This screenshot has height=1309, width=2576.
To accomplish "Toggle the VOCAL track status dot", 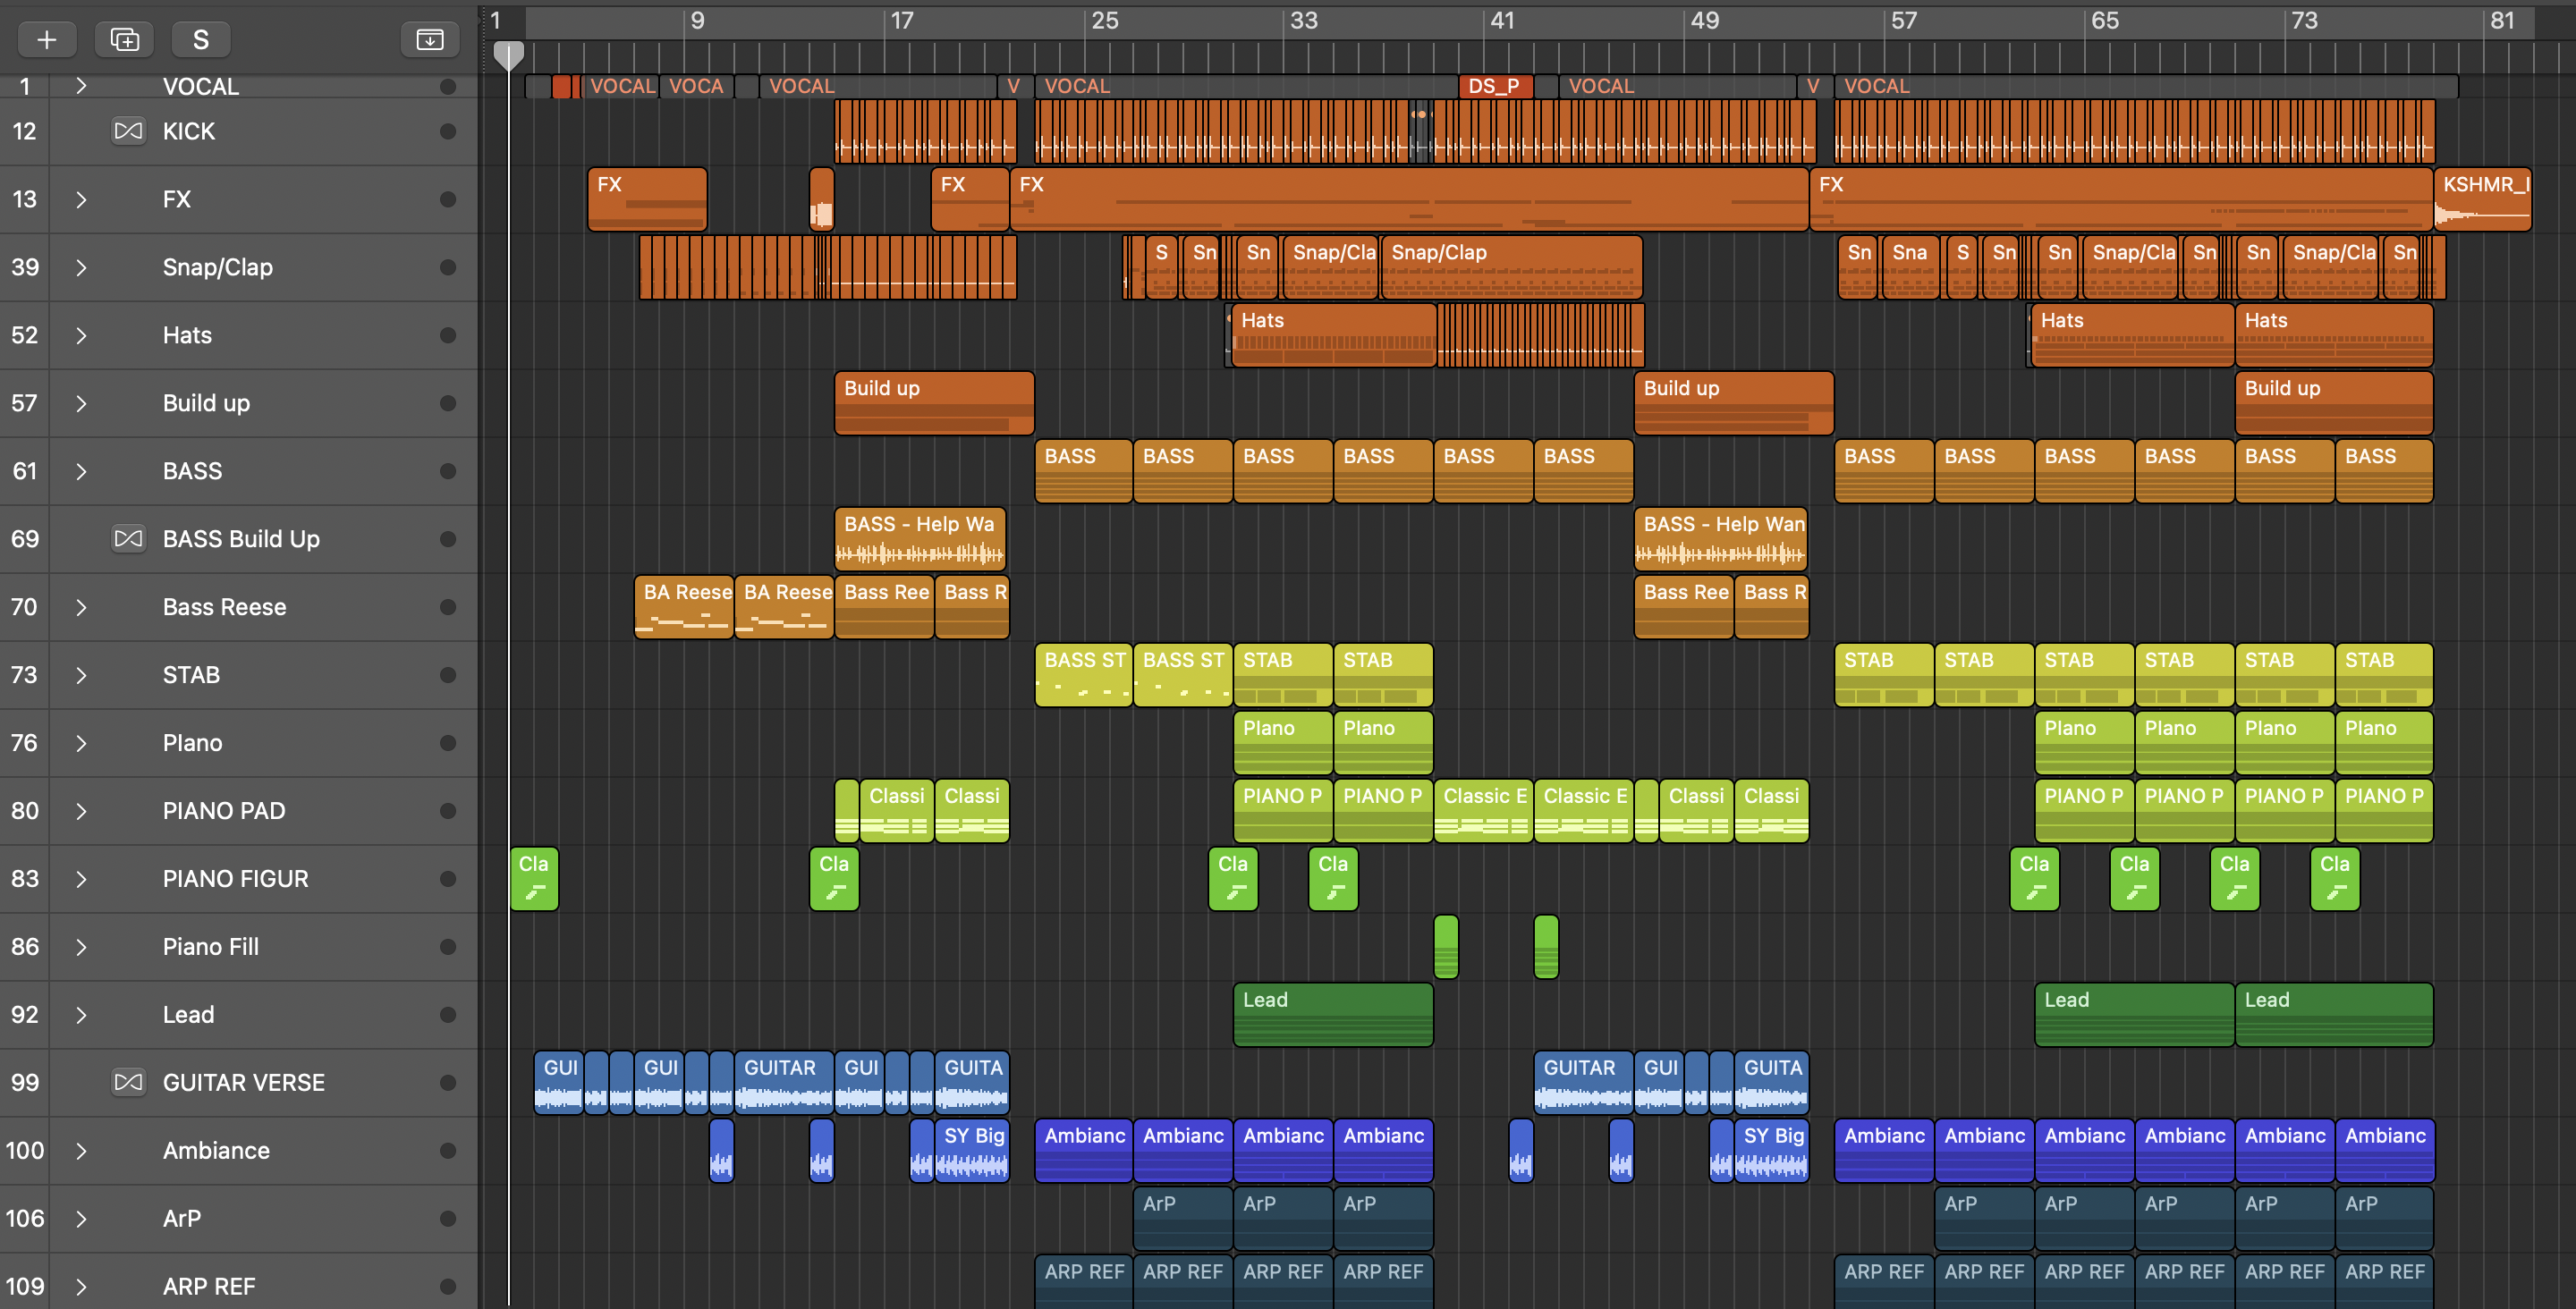I will [x=448, y=87].
